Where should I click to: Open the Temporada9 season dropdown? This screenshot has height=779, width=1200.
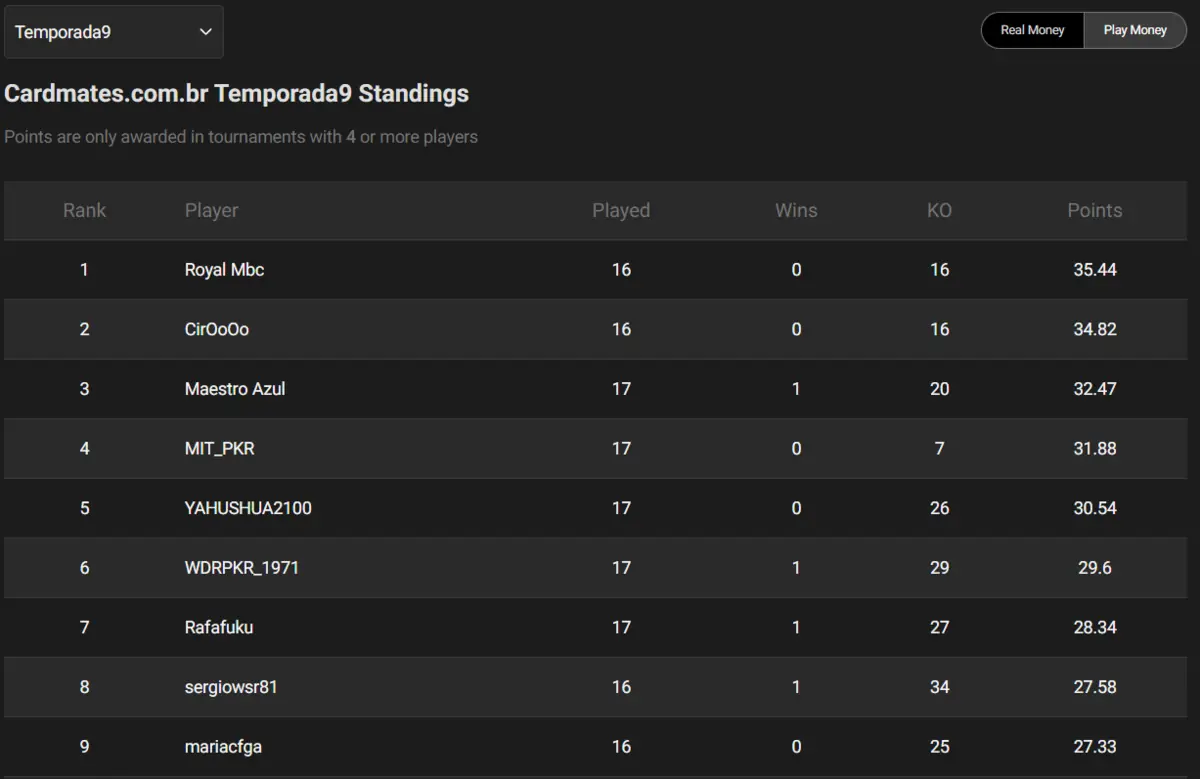coord(114,32)
